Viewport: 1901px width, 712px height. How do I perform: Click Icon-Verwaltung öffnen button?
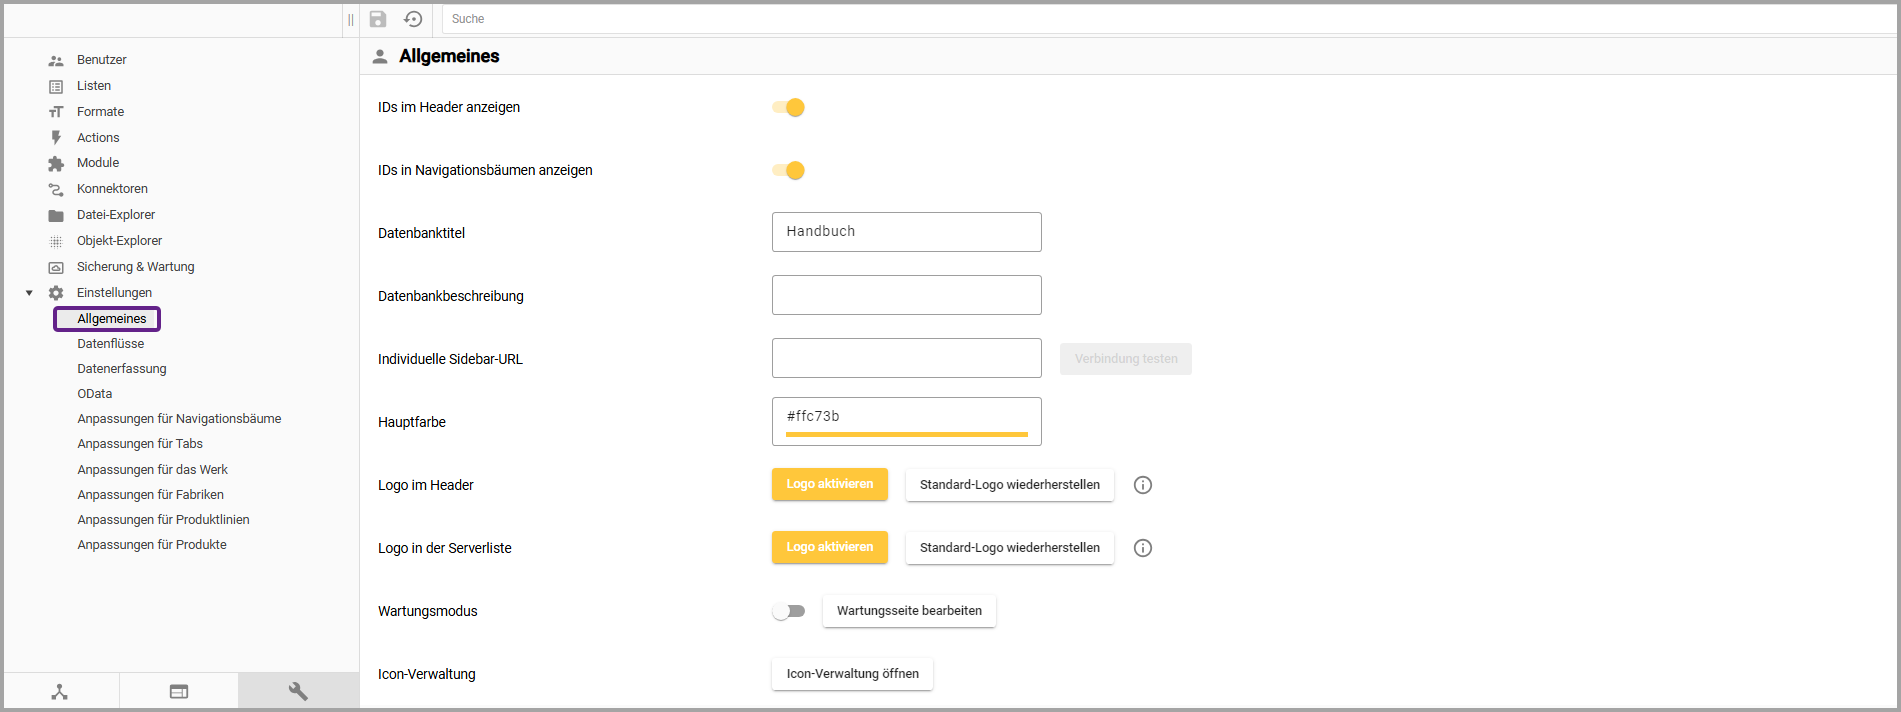(x=852, y=674)
